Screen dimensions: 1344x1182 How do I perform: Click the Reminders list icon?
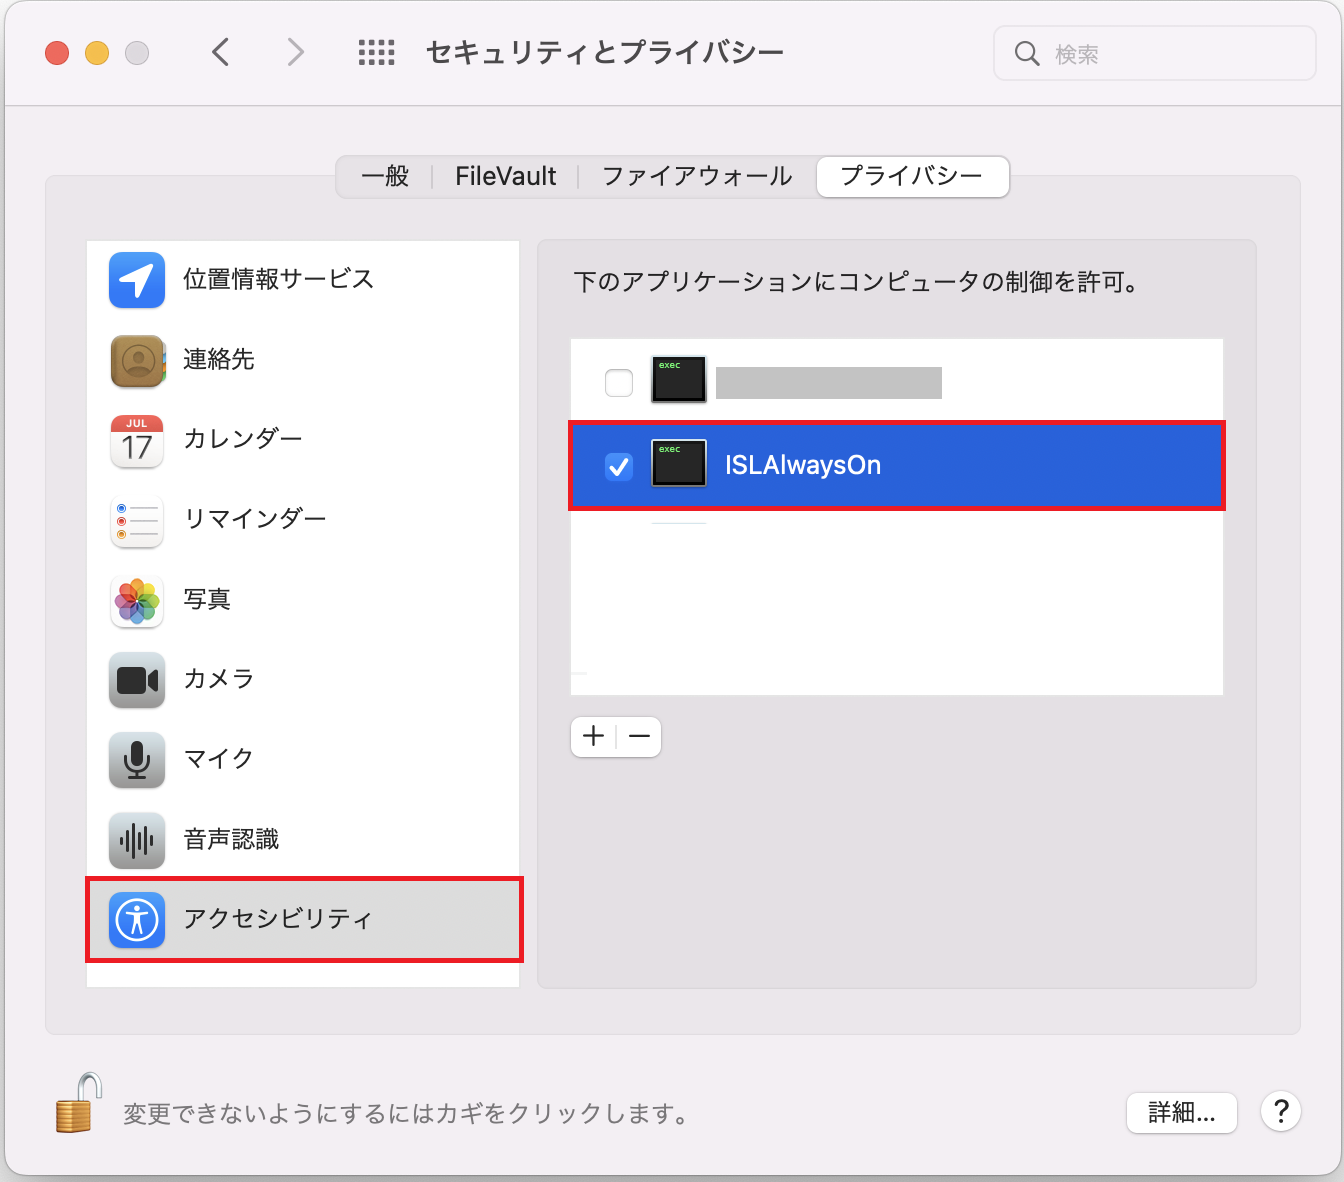(x=137, y=520)
